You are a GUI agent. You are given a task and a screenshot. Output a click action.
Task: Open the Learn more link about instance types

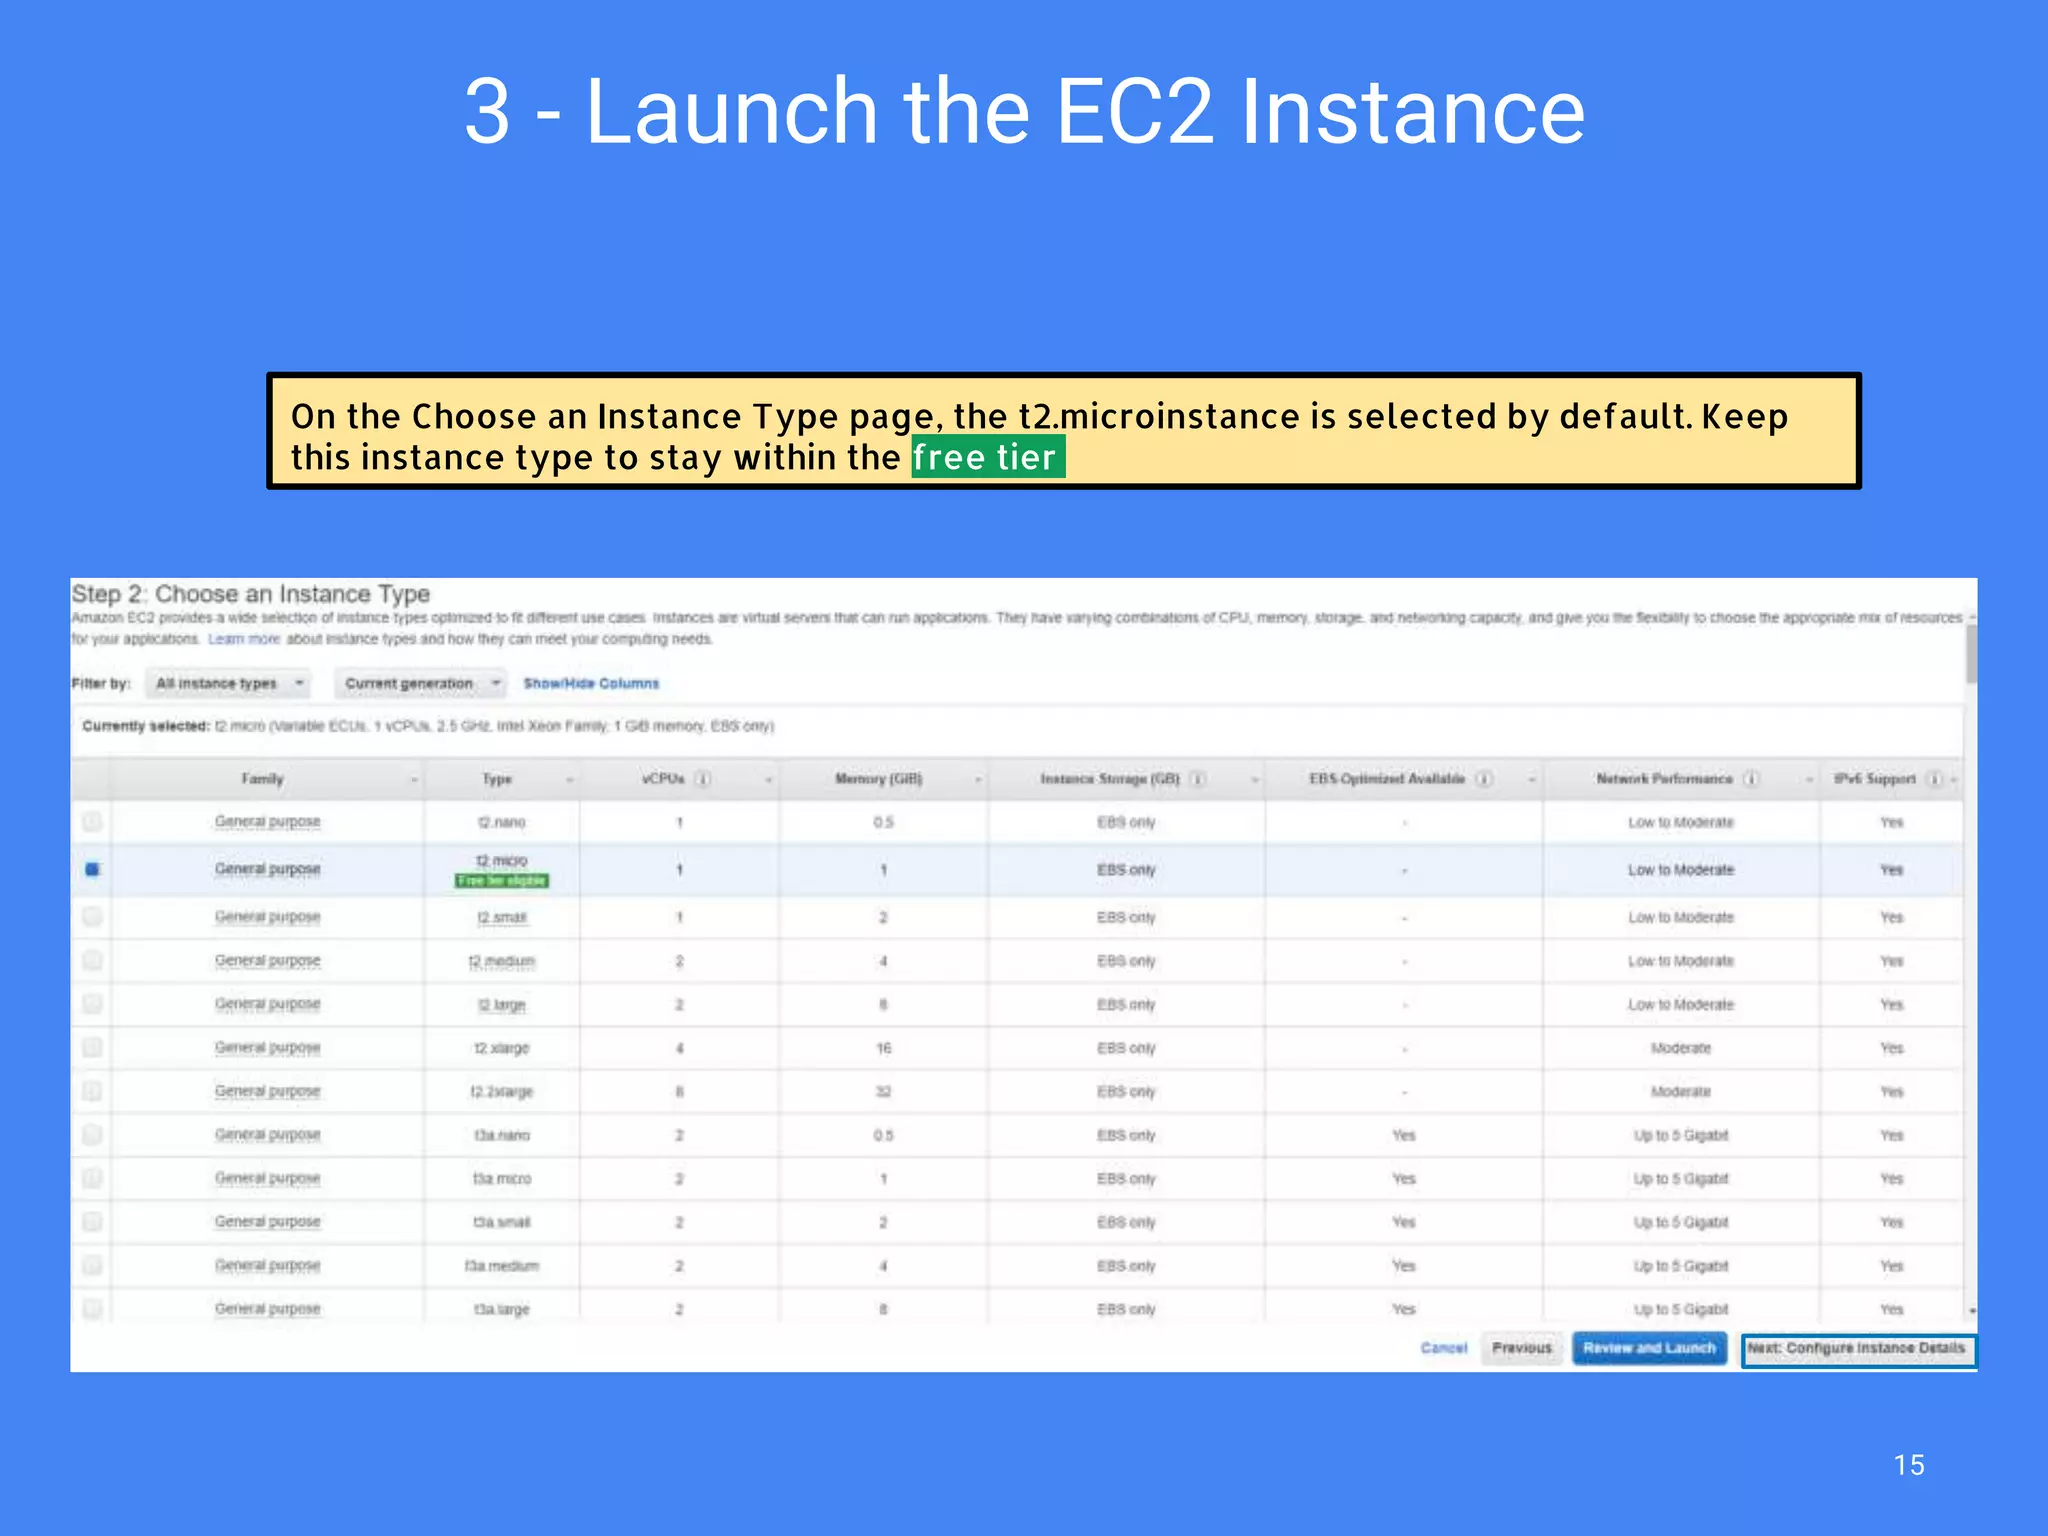point(244,639)
